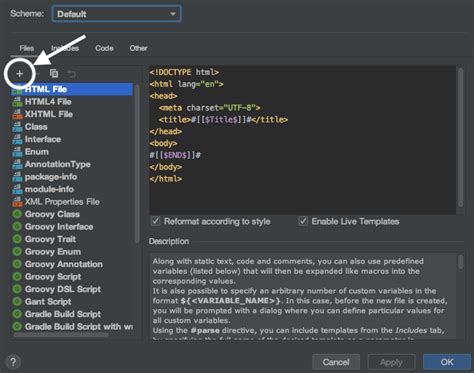Click the Groovy Script icon
The width and height of the screenshot is (474, 373).
coord(17,277)
